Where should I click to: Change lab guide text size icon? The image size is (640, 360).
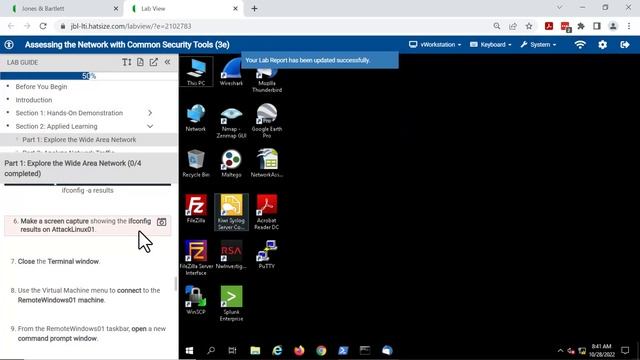coord(127,62)
